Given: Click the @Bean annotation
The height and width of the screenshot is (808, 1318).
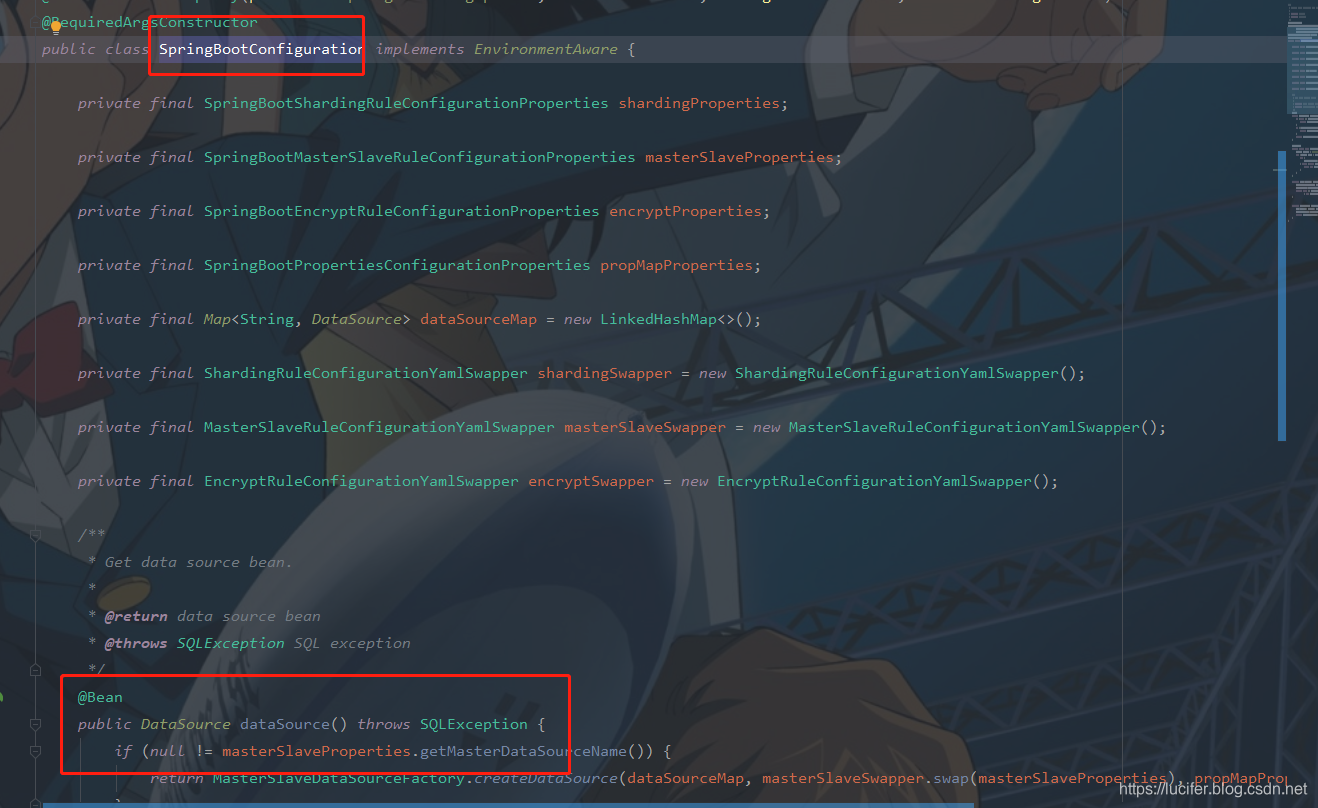Looking at the screenshot, I should 100,697.
